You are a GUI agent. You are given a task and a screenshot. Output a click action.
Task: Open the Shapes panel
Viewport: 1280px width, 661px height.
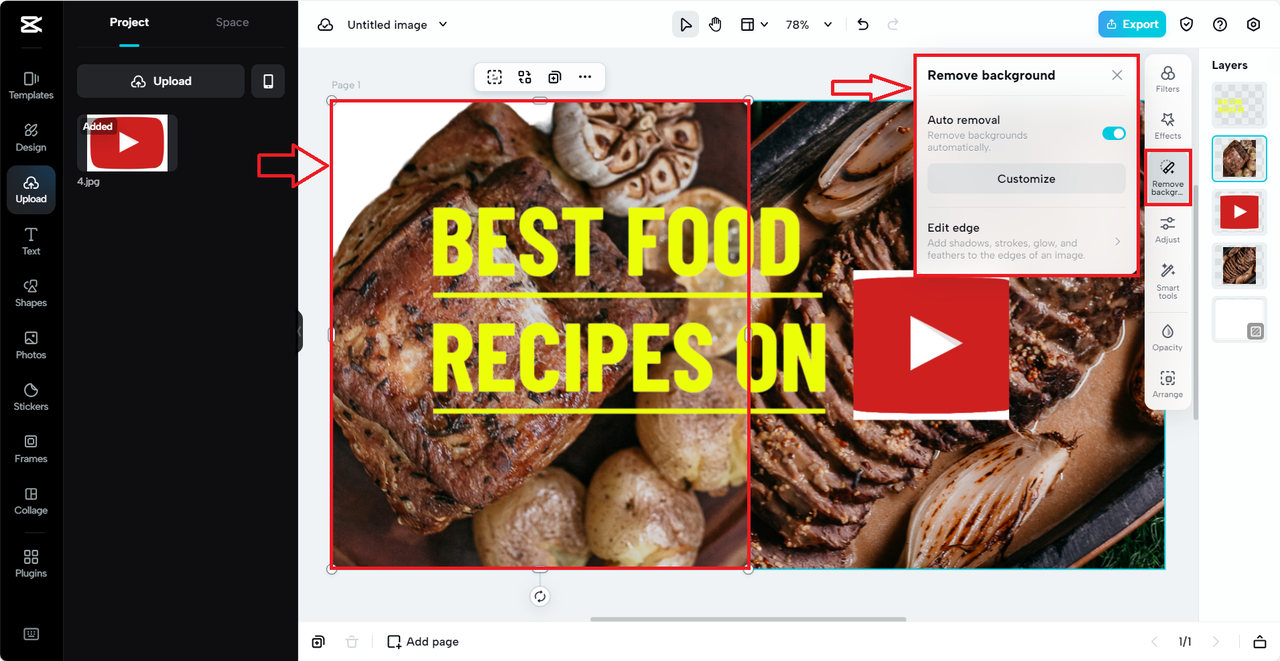[x=31, y=293]
